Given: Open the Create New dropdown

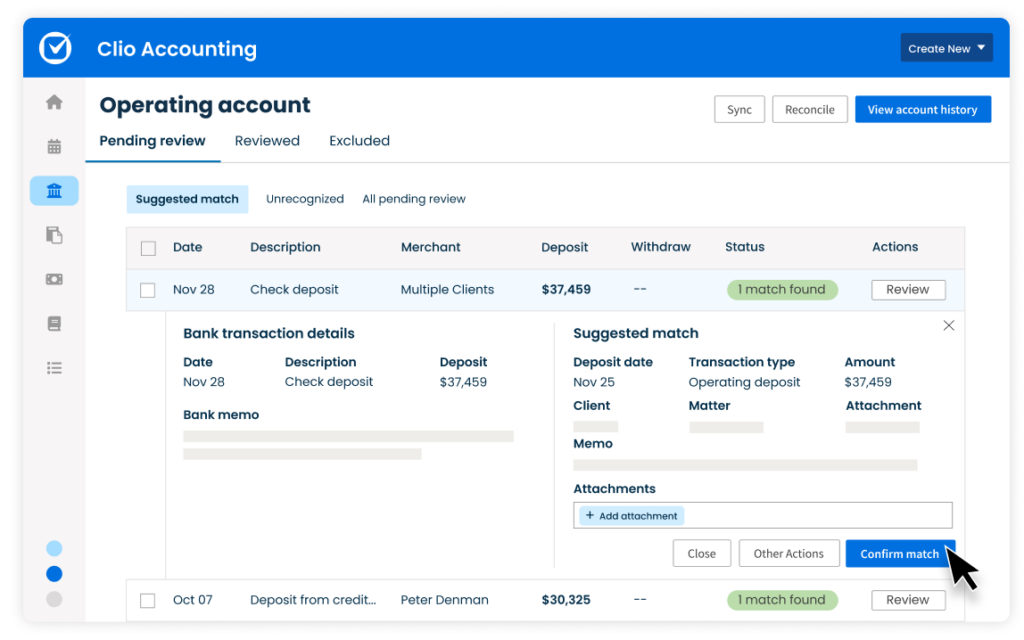Looking at the screenshot, I should tap(946, 47).
